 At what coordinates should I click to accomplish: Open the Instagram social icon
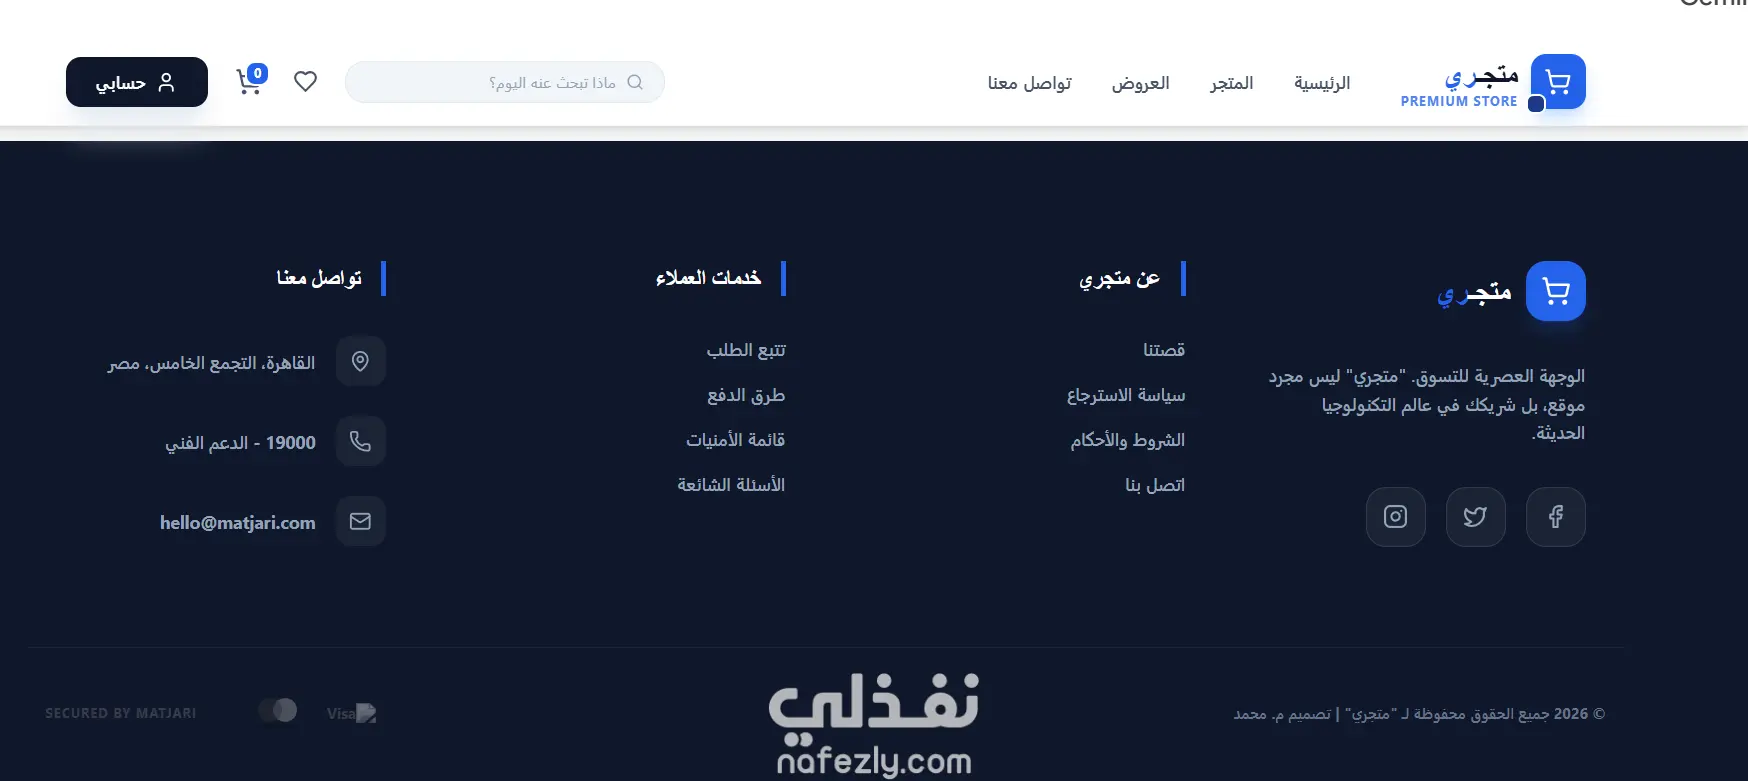(1396, 517)
